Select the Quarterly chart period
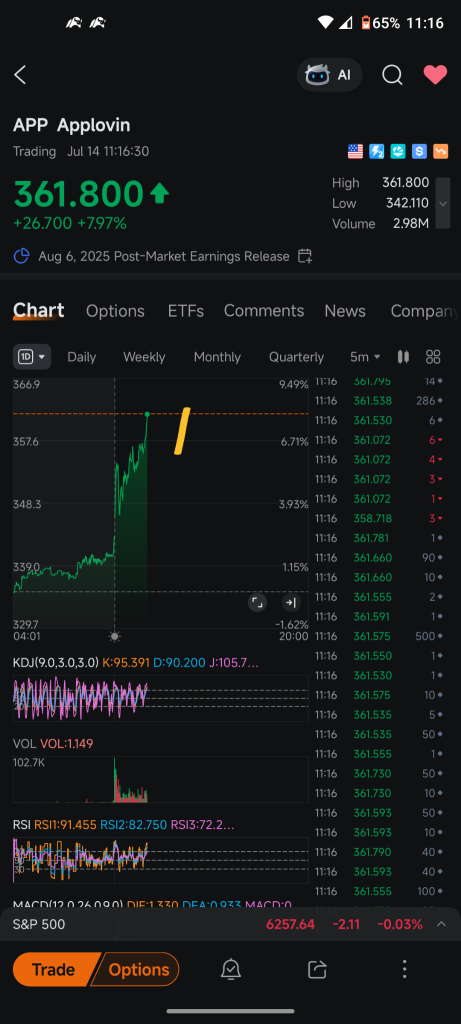 (x=296, y=357)
